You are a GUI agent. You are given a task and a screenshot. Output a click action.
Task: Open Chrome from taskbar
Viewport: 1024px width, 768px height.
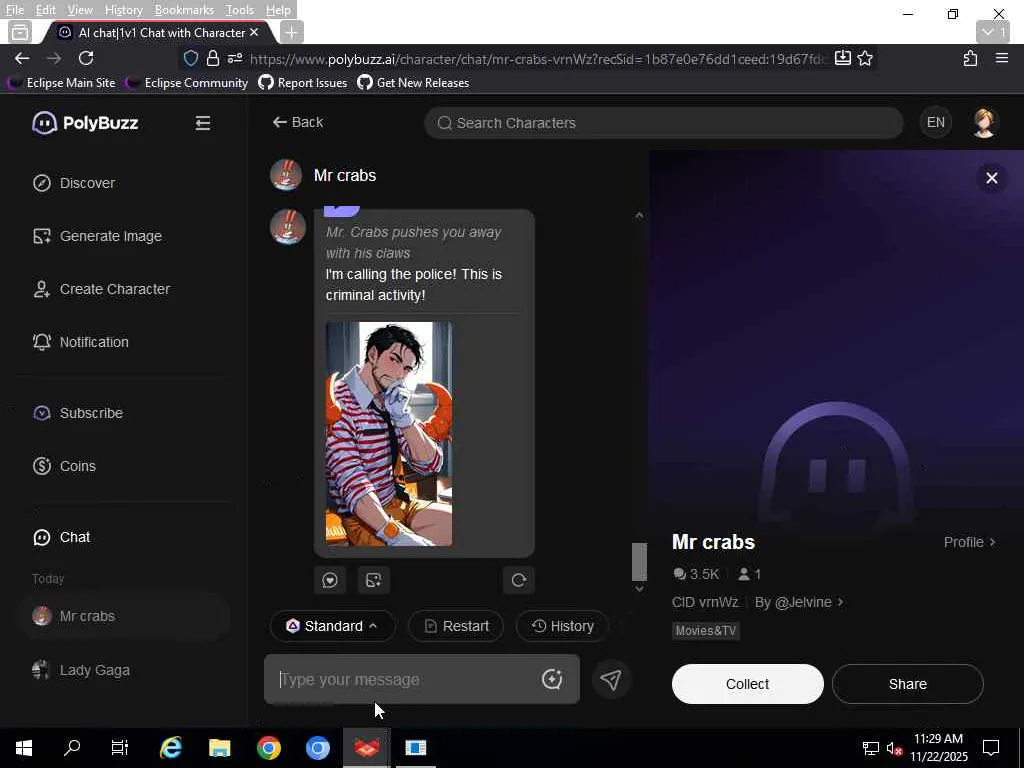(x=268, y=748)
